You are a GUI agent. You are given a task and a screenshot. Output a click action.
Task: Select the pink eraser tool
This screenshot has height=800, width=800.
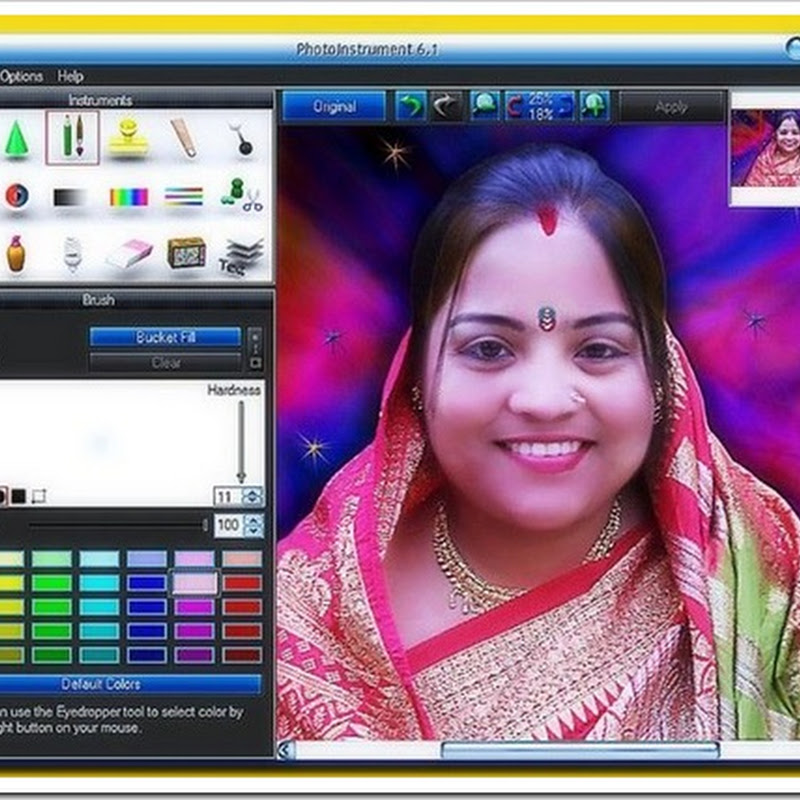tap(130, 254)
